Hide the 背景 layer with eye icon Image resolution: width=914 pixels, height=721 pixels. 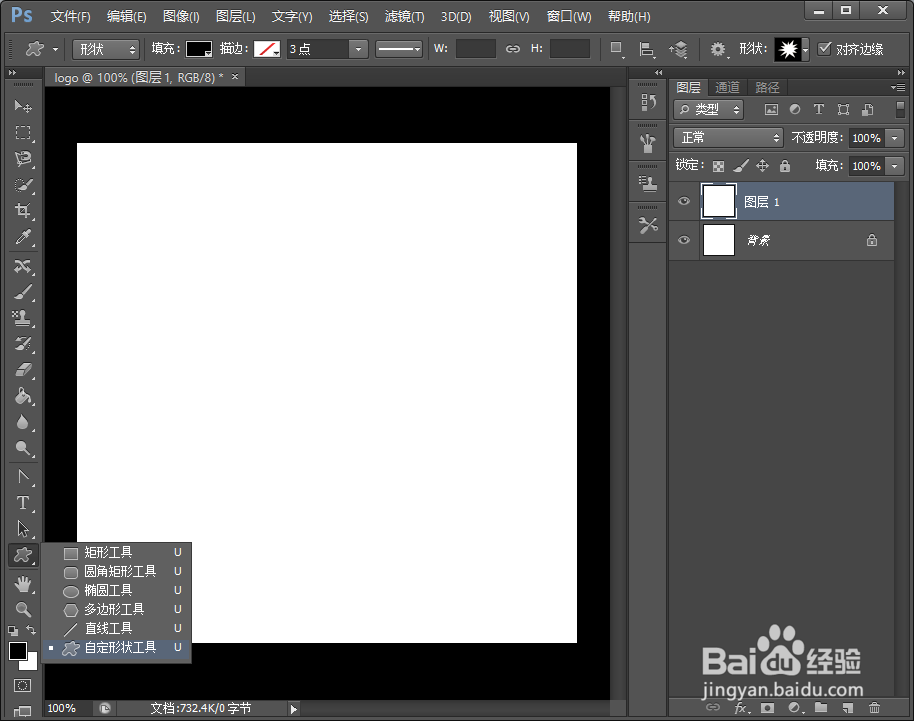coord(684,240)
